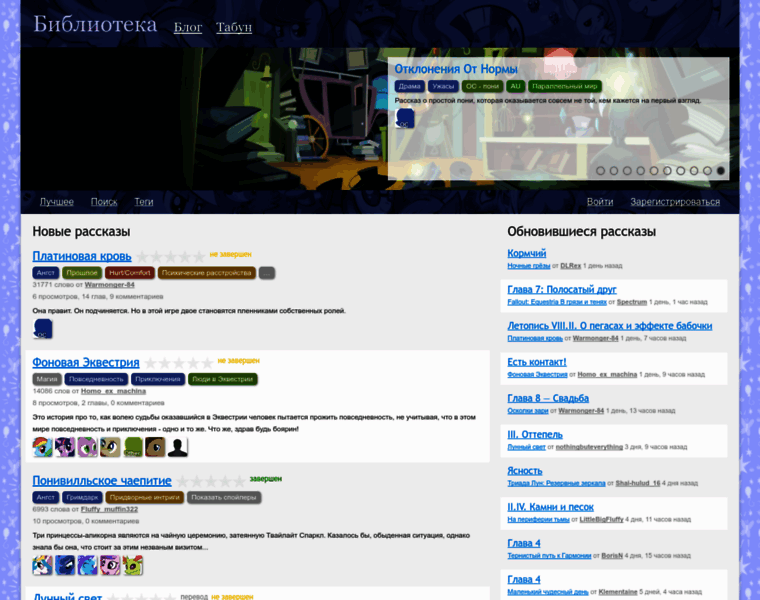Viewport: 760px width, 600px height.
Task: Select the first carousel indicator dot
Action: (x=600, y=171)
